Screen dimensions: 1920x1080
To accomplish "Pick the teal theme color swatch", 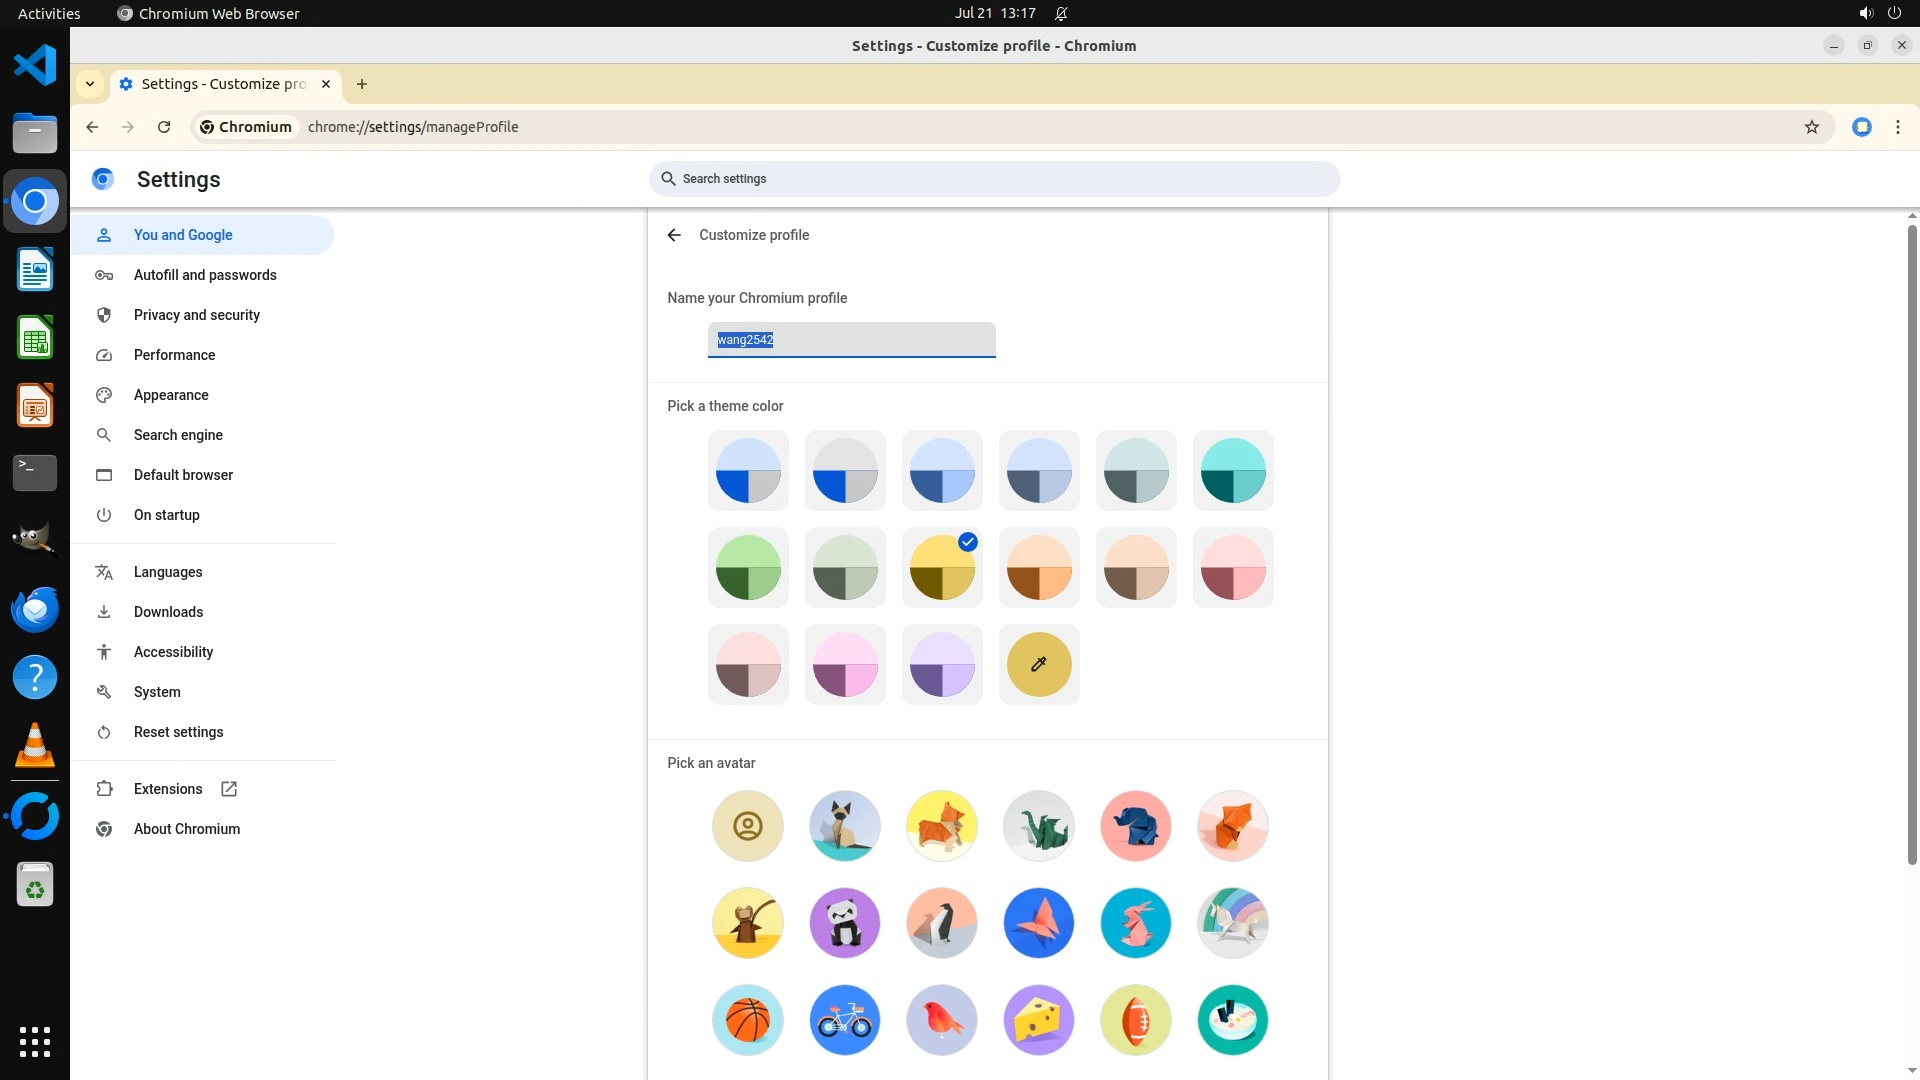I will [1232, 471].
